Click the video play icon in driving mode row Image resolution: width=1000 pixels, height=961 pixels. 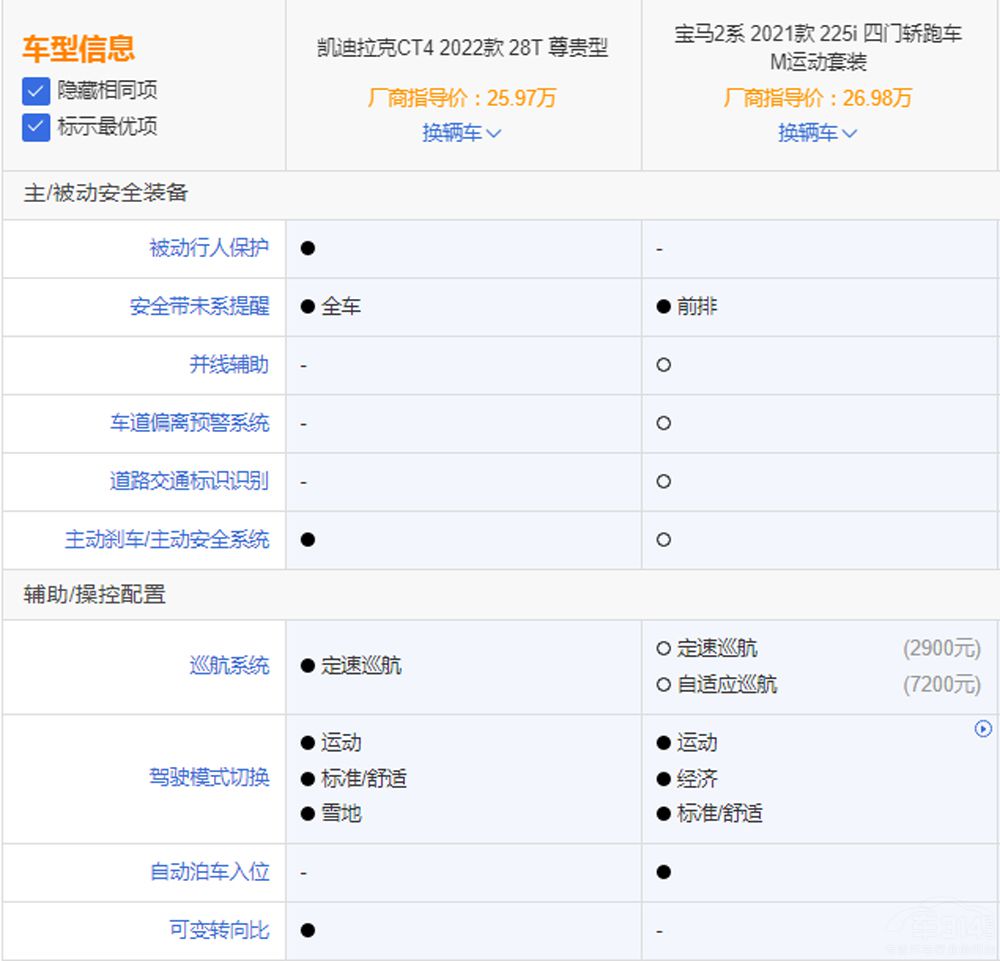tap(983, 729)
